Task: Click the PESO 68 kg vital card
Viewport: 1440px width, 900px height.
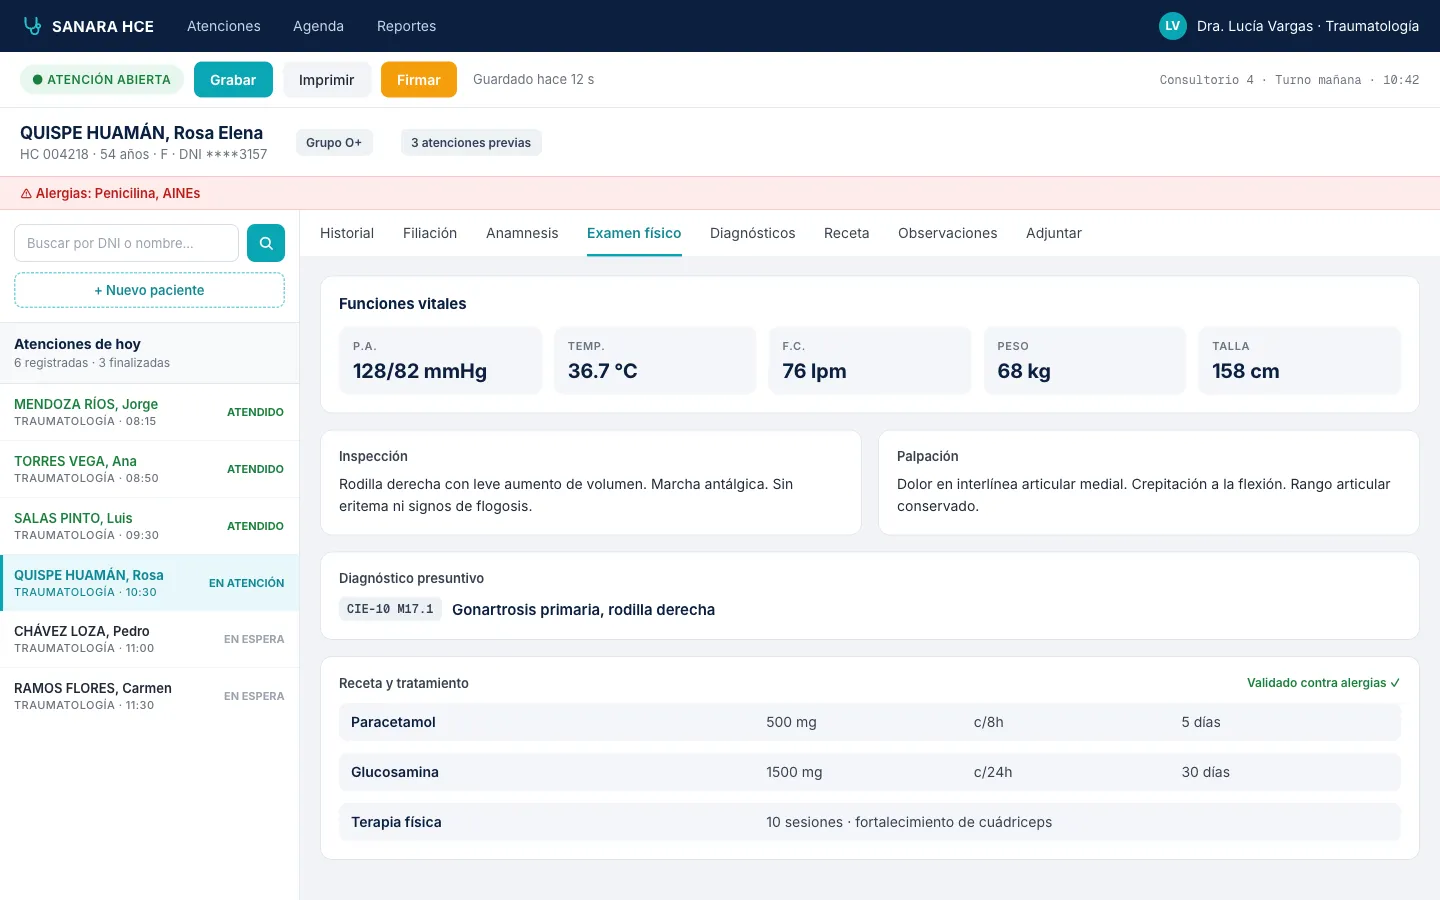Action: pos(1085,360)
